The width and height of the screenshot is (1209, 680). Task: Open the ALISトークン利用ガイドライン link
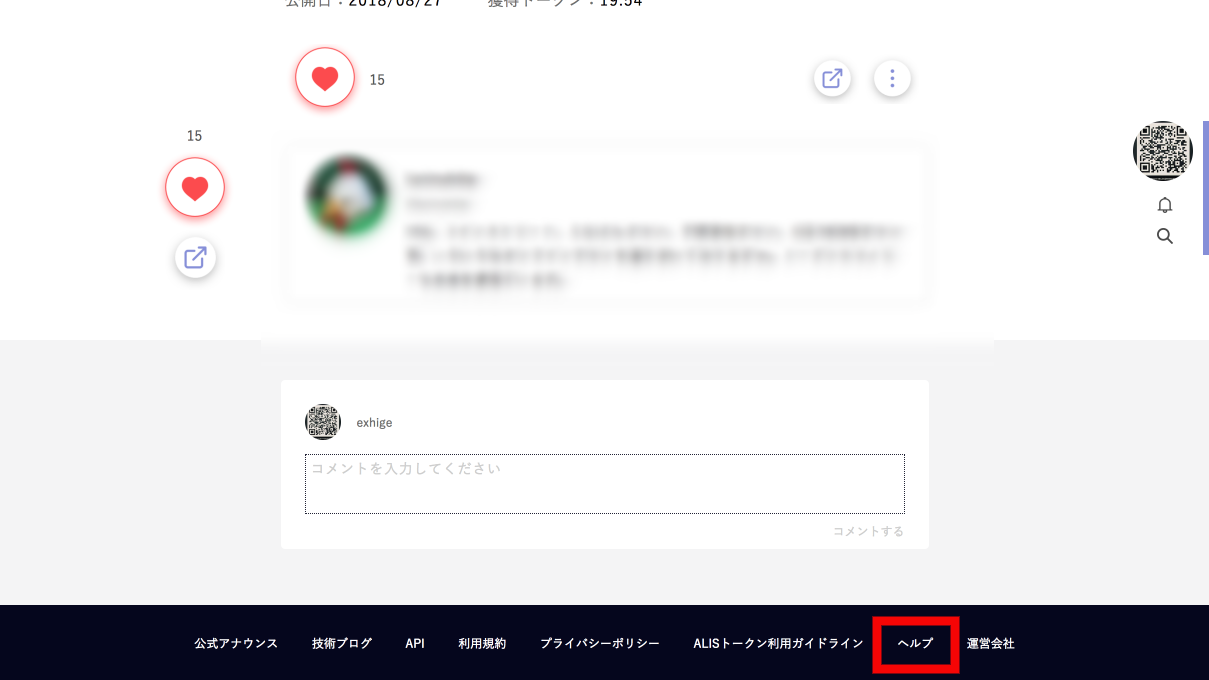pos(778,644)
